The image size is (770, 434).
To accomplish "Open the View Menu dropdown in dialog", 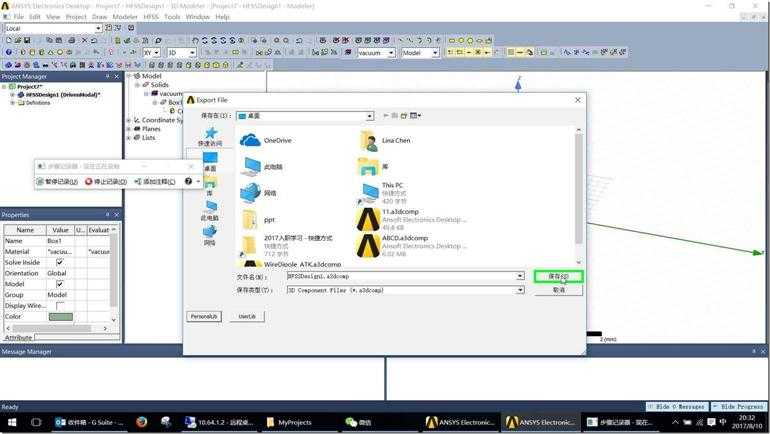I will (x=415, y=116).
